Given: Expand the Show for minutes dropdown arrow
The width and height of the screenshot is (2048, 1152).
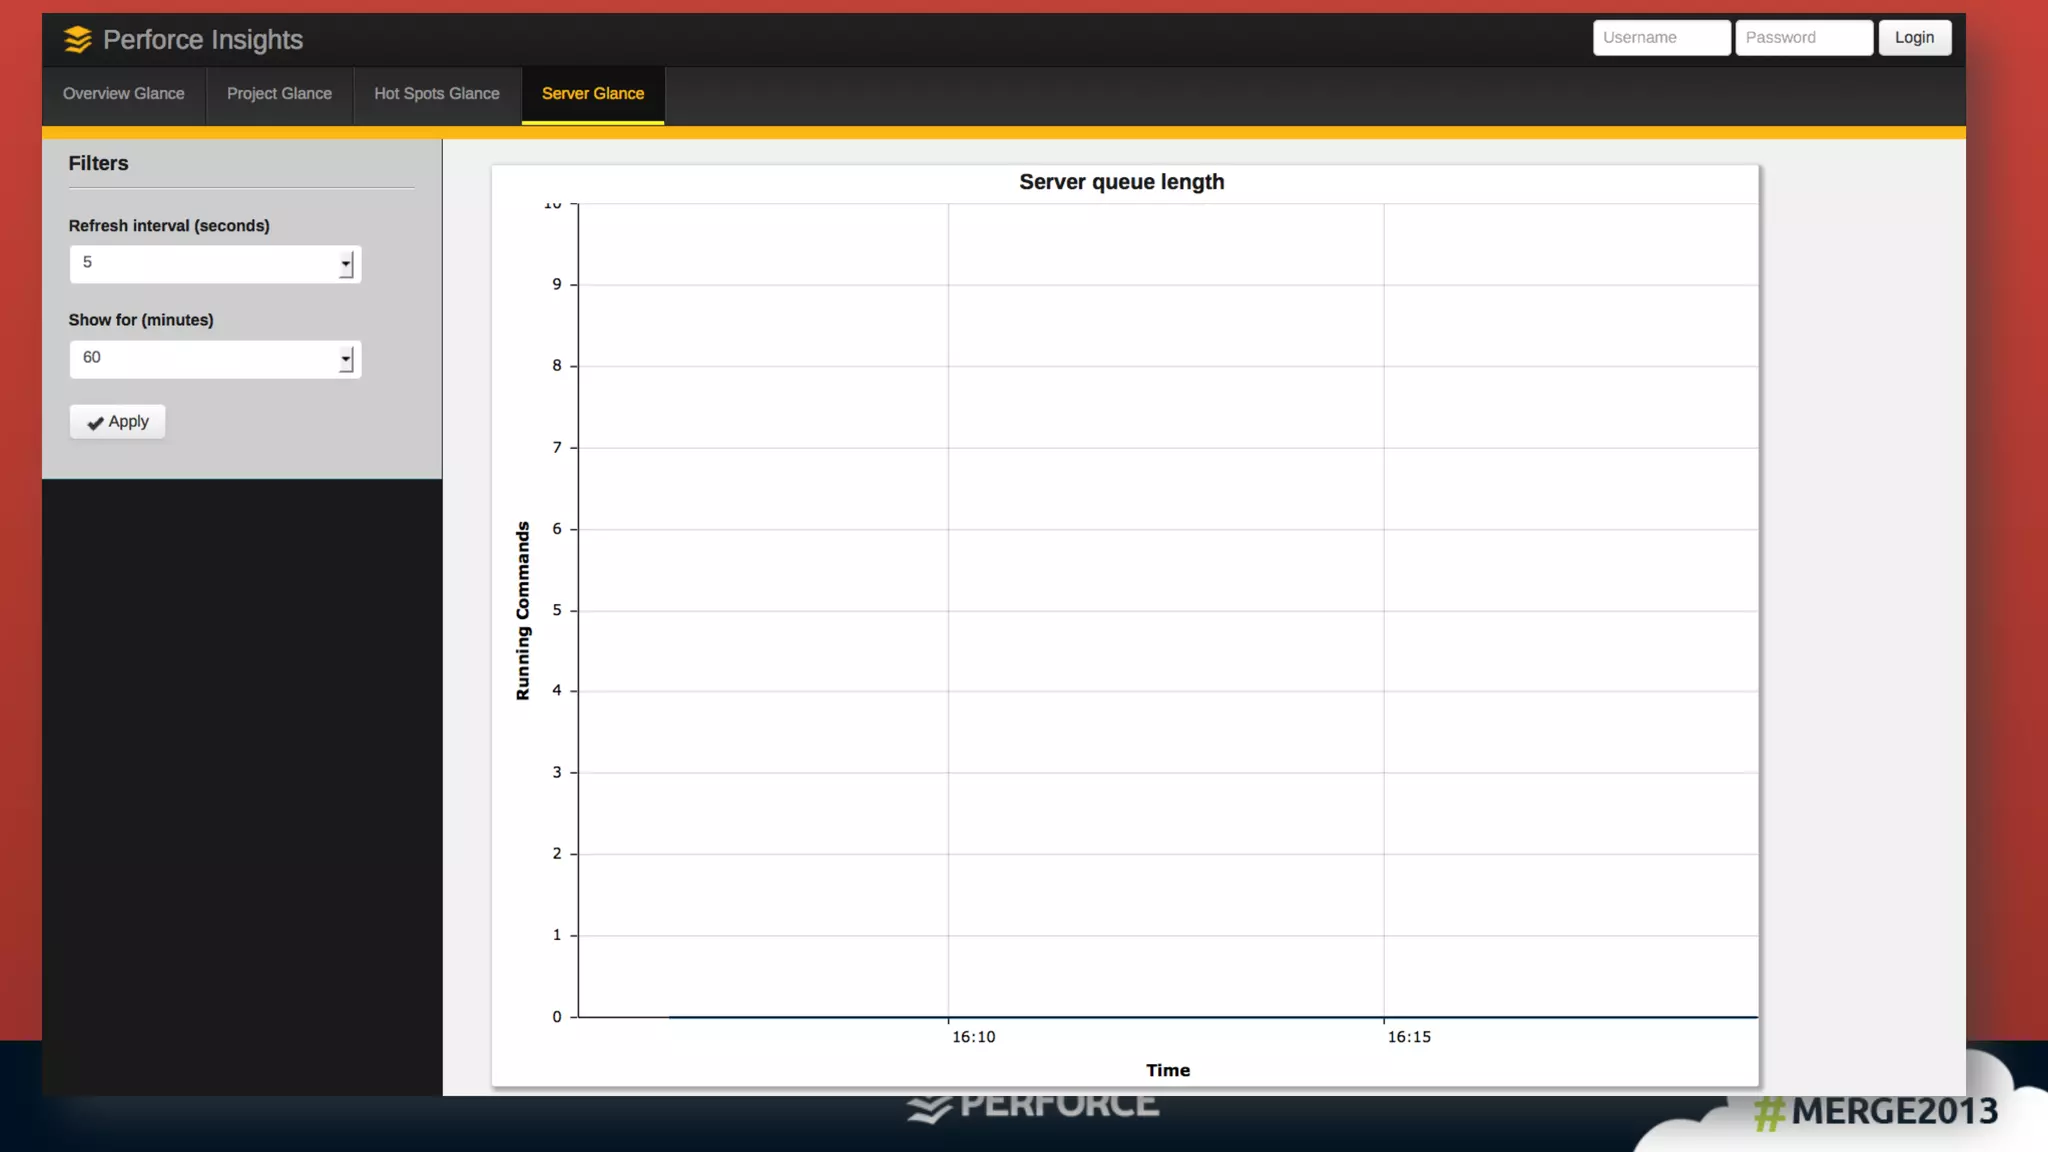Looking at the screenshot, I should point(346,360).
